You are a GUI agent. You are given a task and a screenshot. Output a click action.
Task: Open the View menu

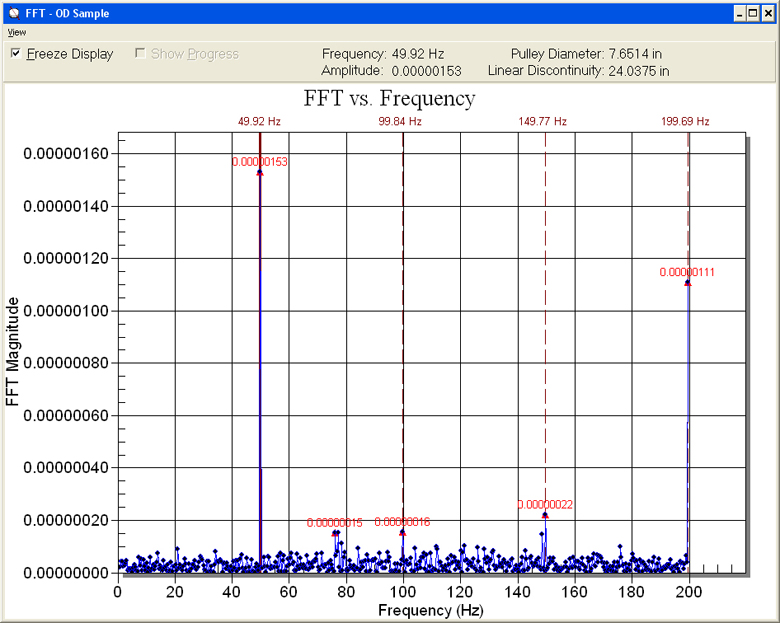tap(17, 32)
